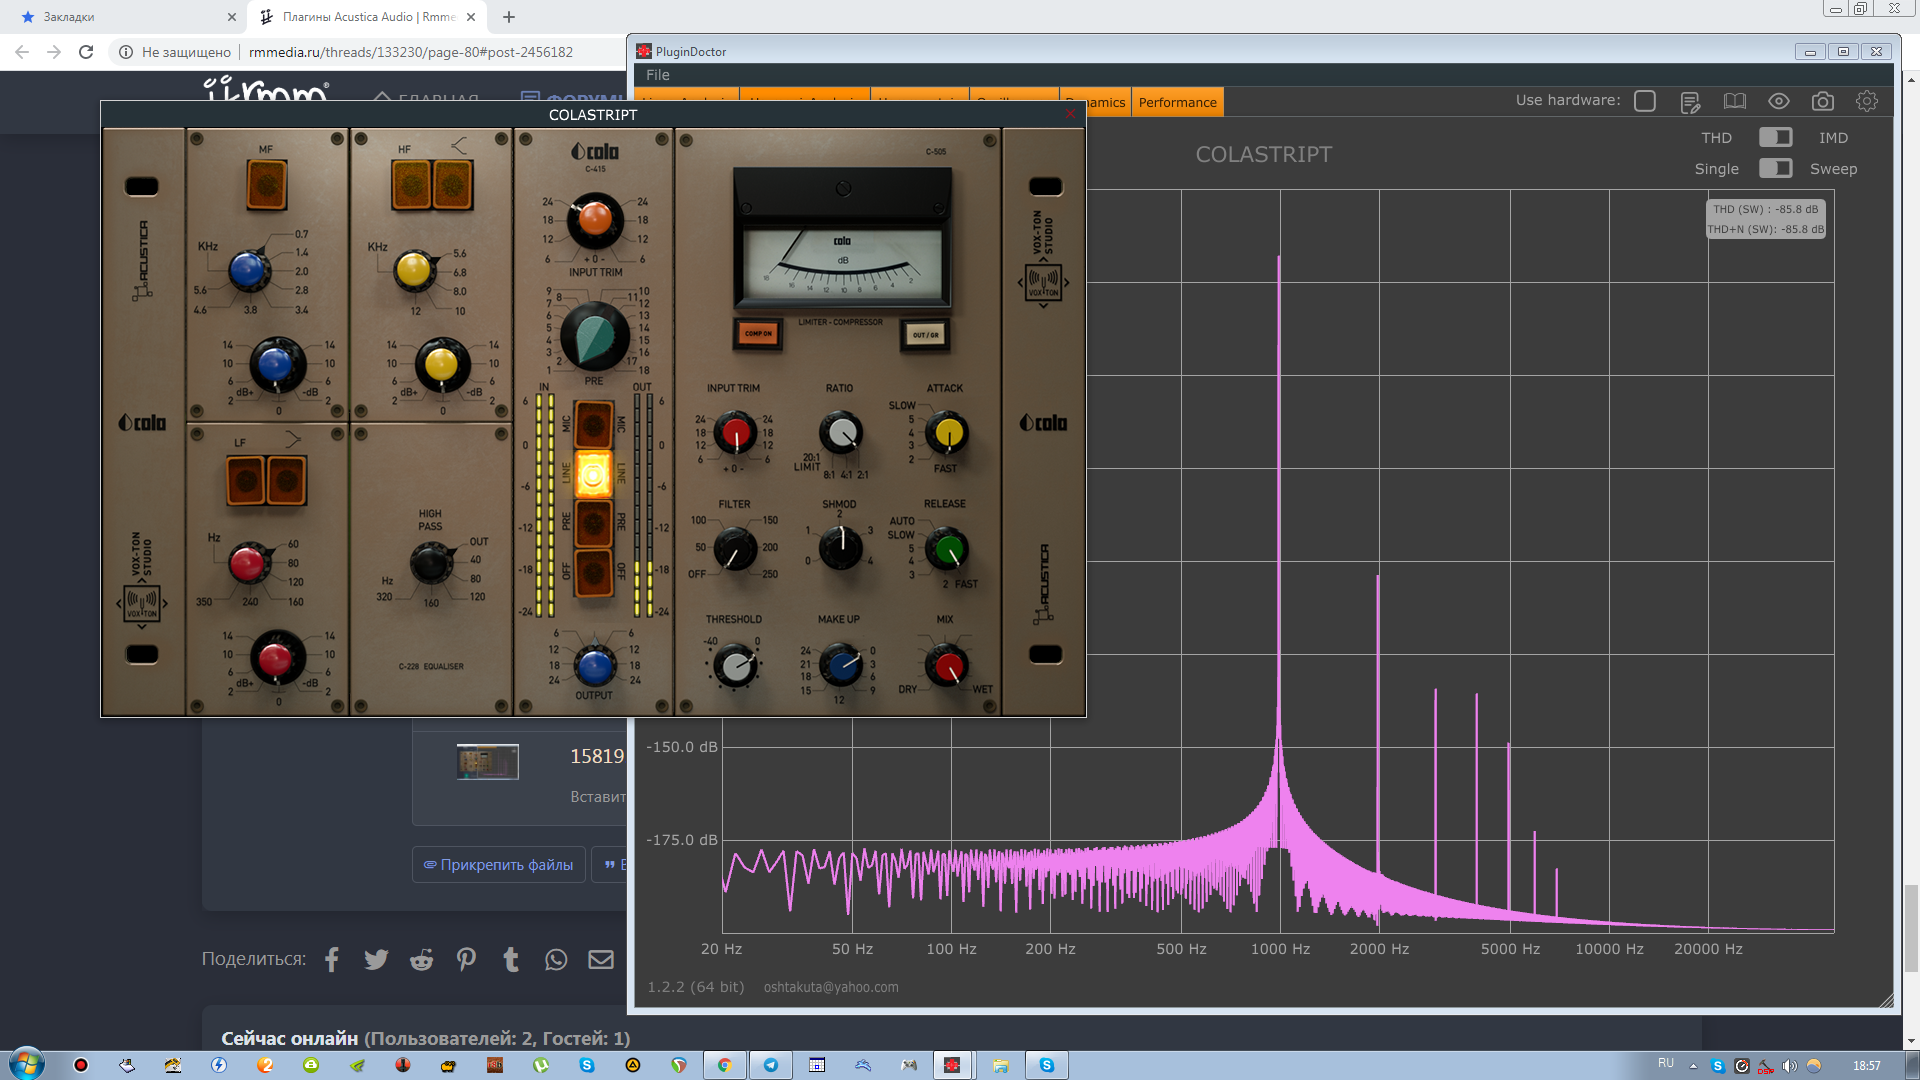Image resolution: width=1920 pixels, height=1080 pixels.
Task: Open Telegram from the taskbar
Action: click(x=771, y=1065)
